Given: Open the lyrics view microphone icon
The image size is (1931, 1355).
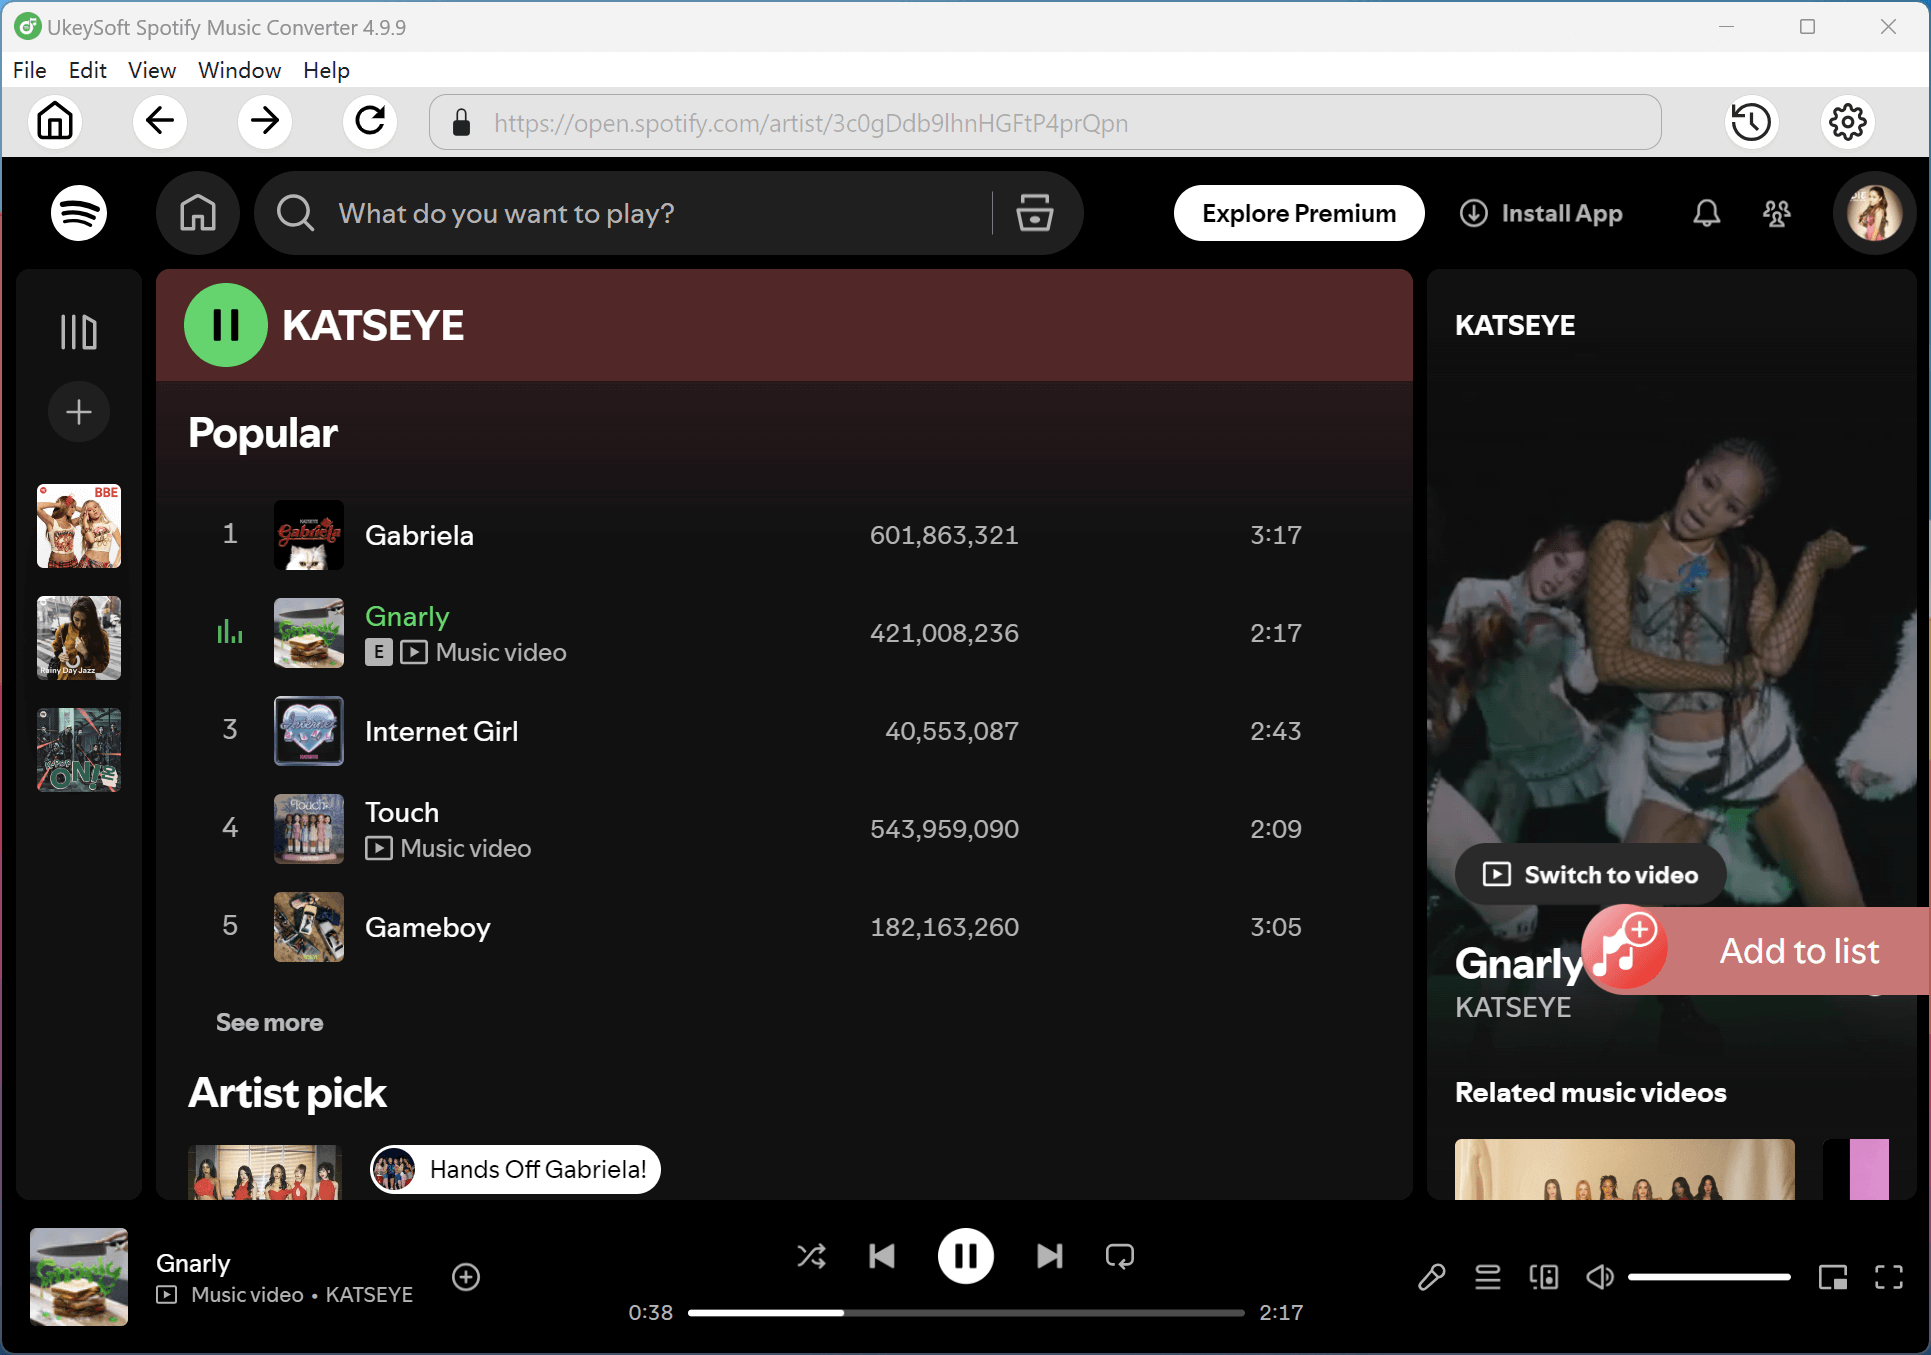Looking at the screenshot, I should 1432,1277.
